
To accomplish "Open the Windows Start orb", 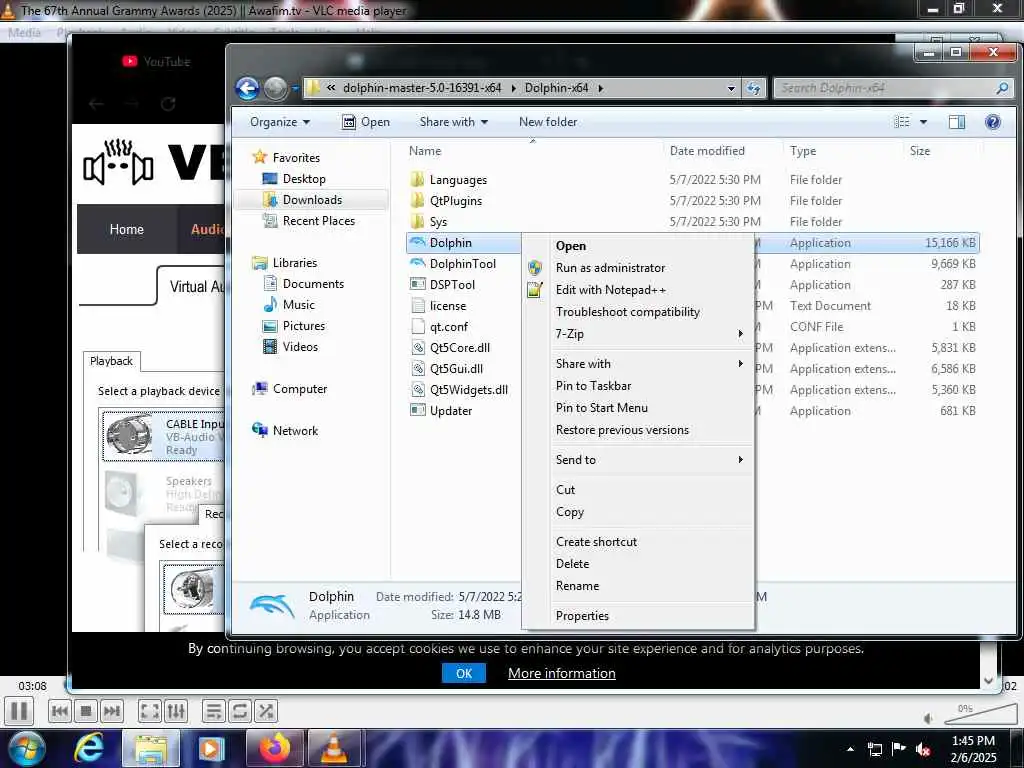I will (26, 748).
